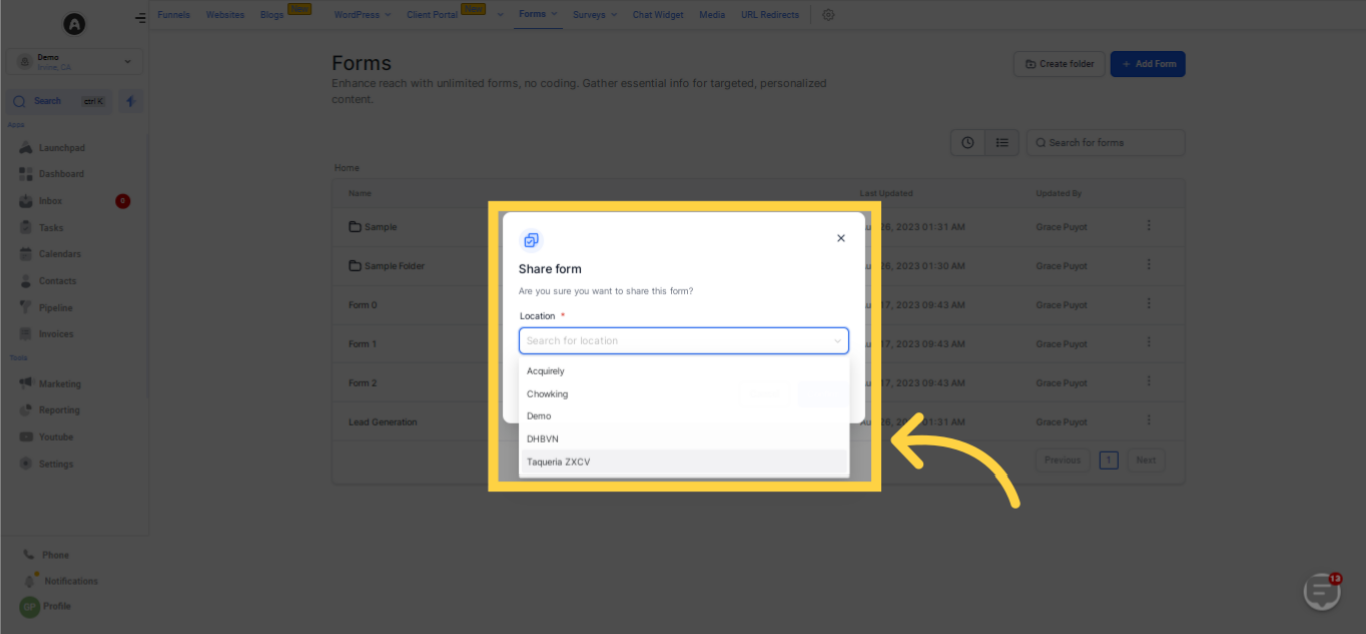Open Marketing in sidebar
This screenshot has width=1366, height=634.
point(60,384)
